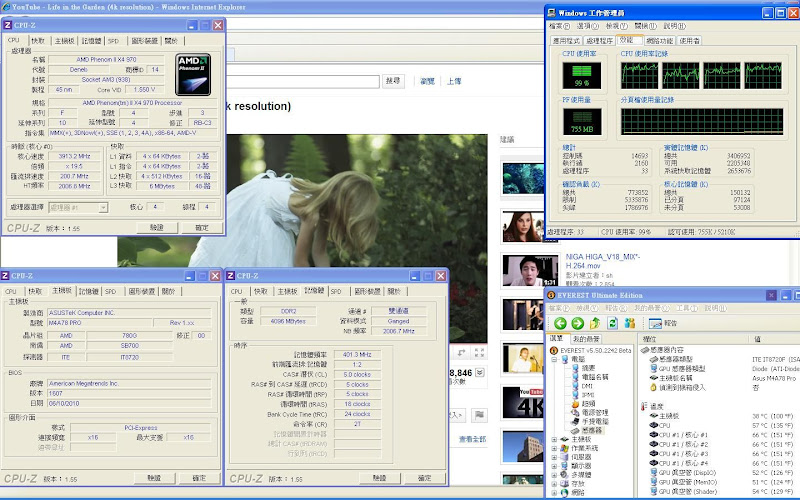Click the CPU usage 99% gauge in Task Manager
800x500 pixels.
582,76
